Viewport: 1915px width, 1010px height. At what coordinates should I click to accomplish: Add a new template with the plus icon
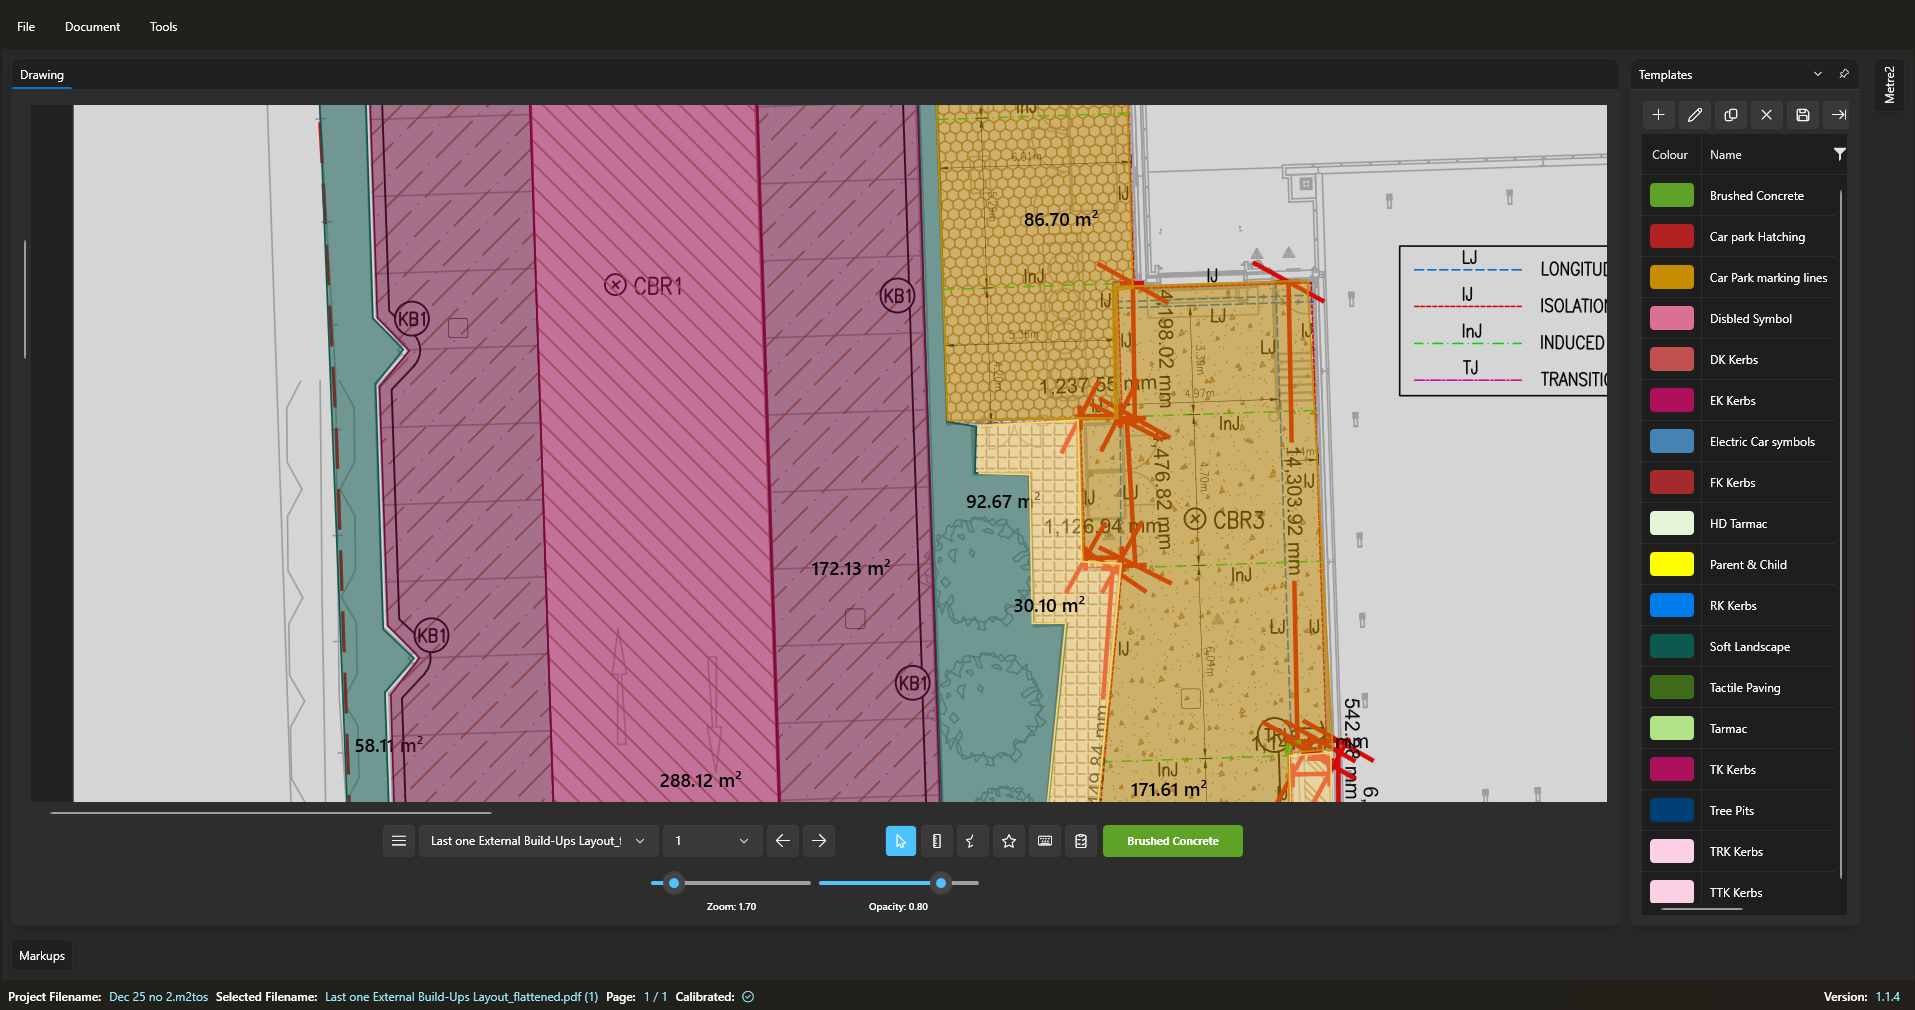tap(1657, 115)
